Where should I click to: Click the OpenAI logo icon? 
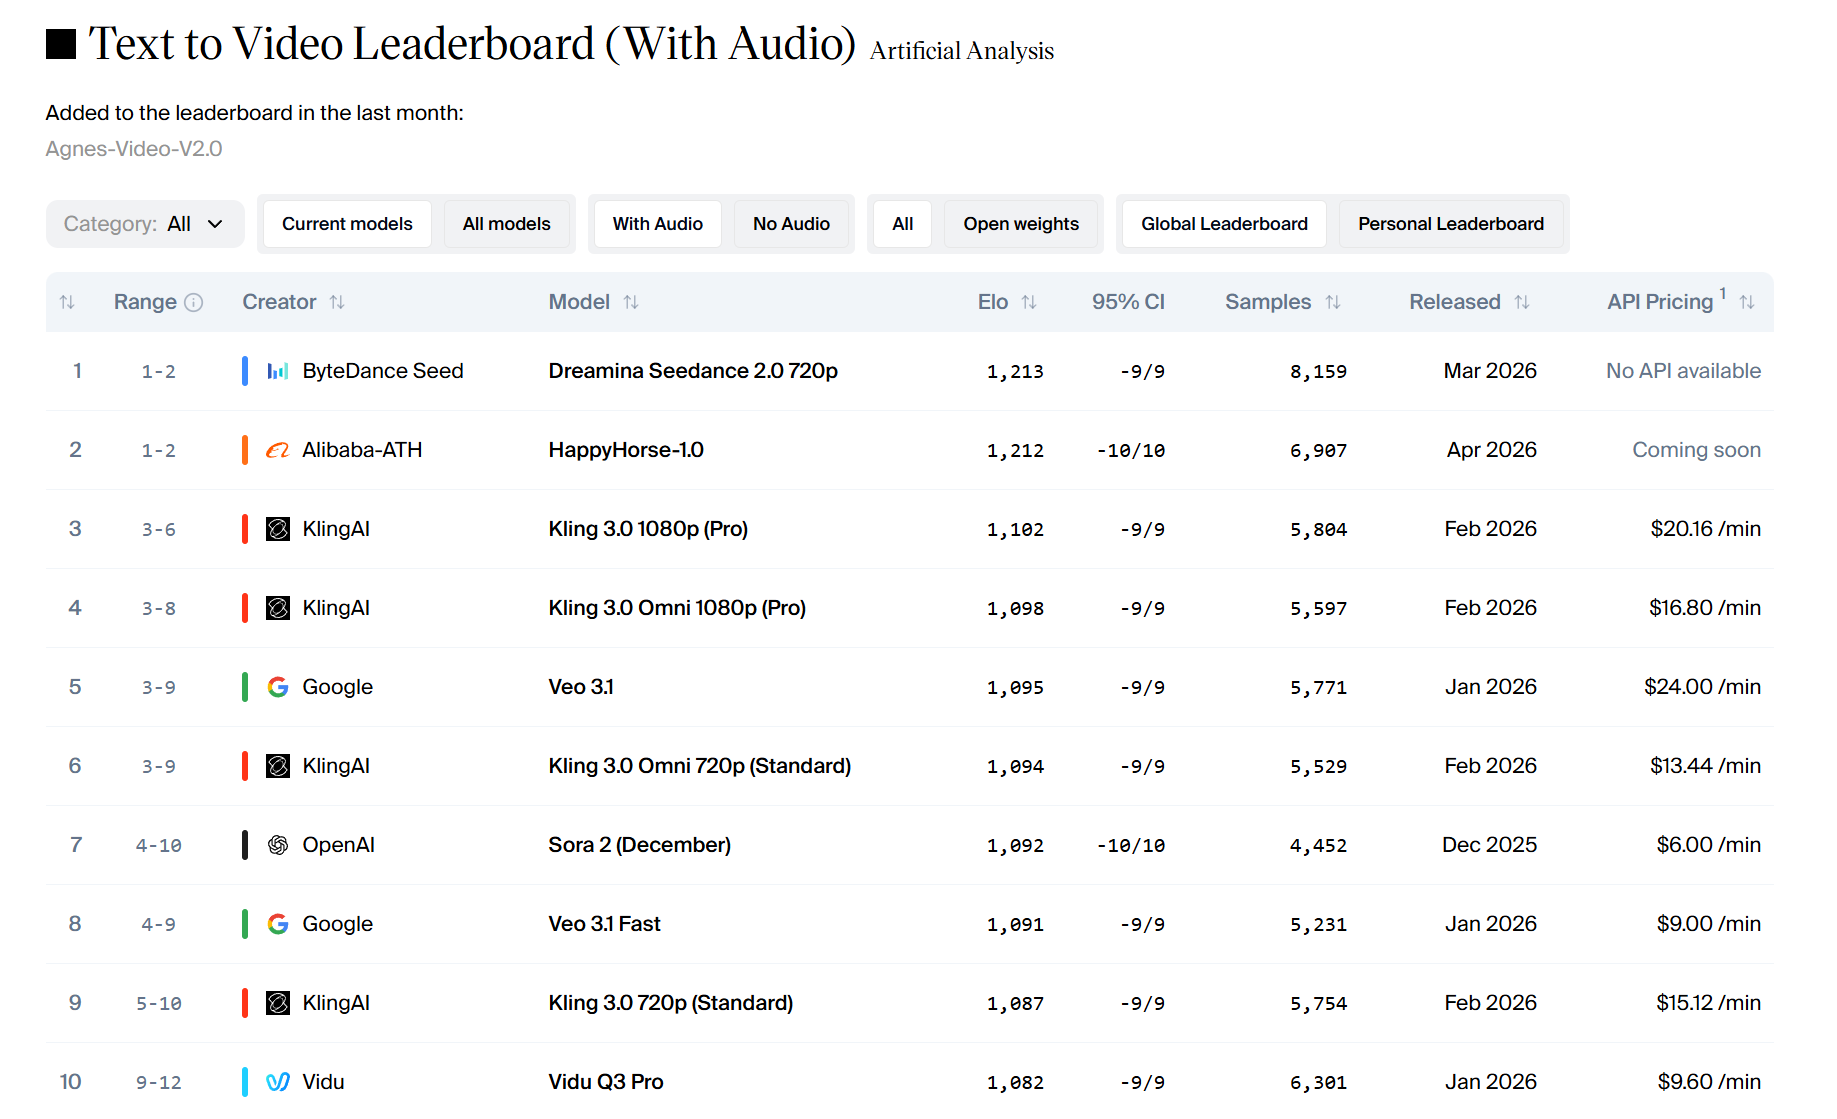278,845
